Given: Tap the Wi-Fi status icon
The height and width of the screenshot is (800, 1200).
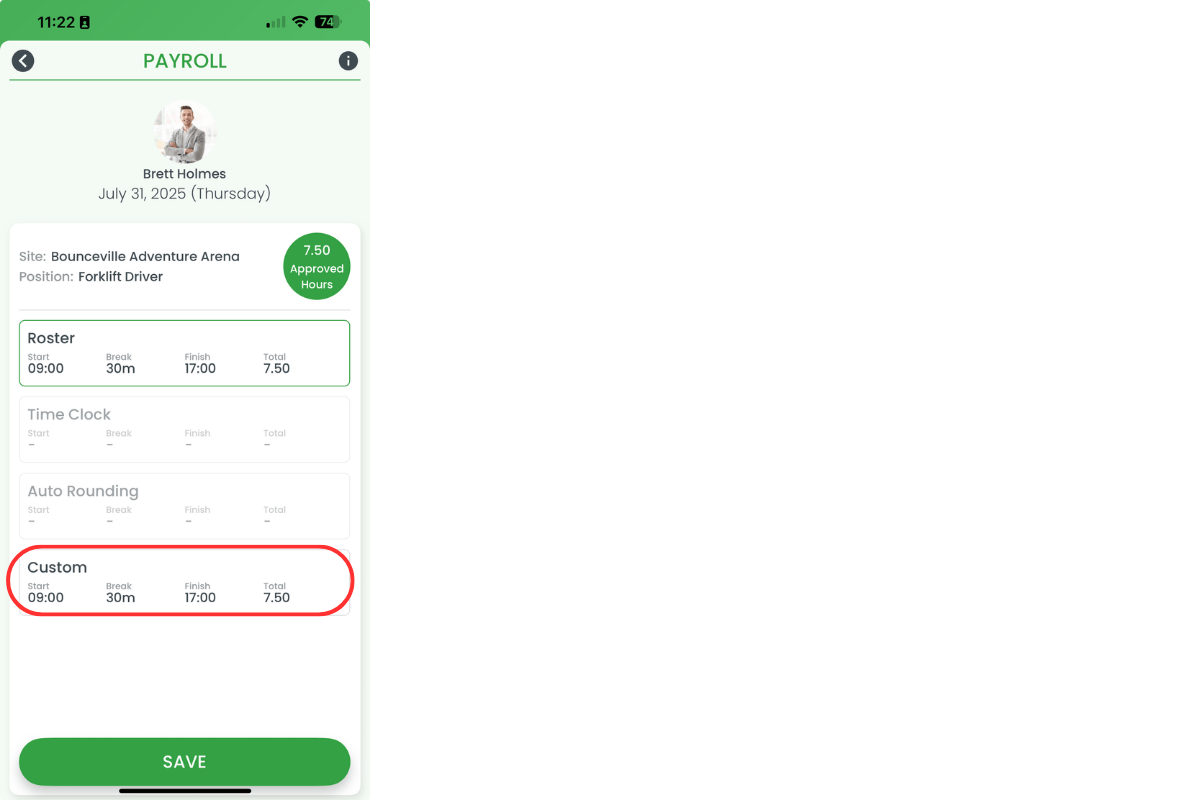Looking at the screenshot, I should (x=300, y=22).
